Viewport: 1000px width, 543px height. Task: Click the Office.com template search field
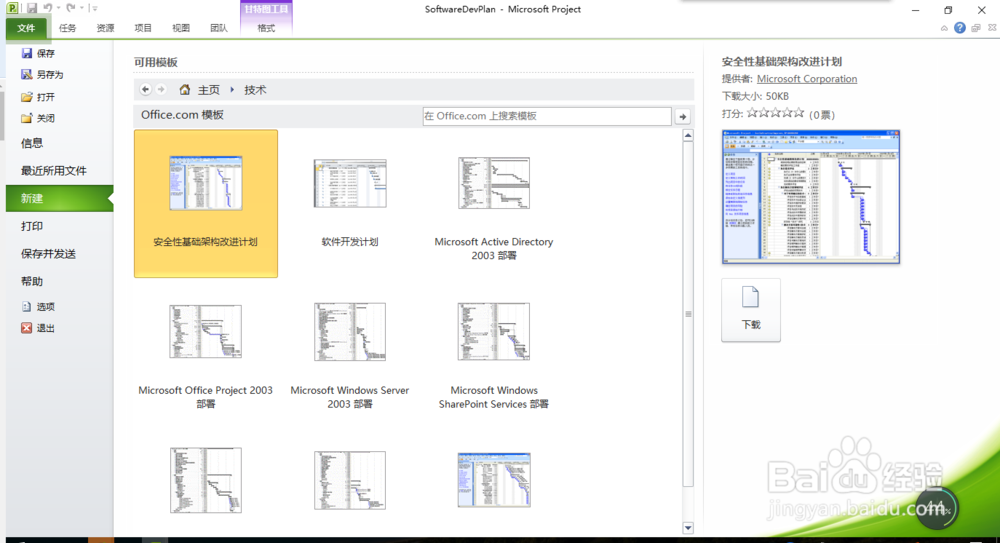click(547, 116)
